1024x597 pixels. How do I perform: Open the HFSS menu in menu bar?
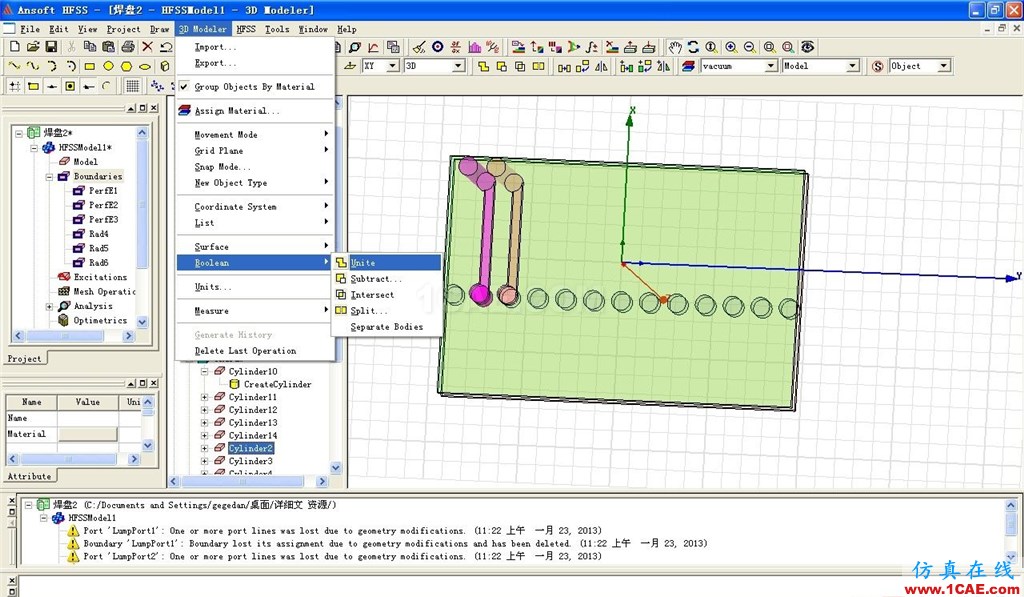(x=246, y=29)
